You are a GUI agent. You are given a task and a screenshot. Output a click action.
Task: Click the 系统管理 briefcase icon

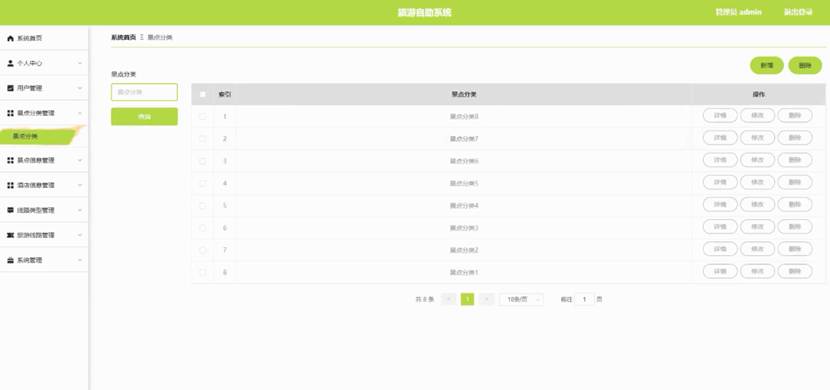coord(10,260)
